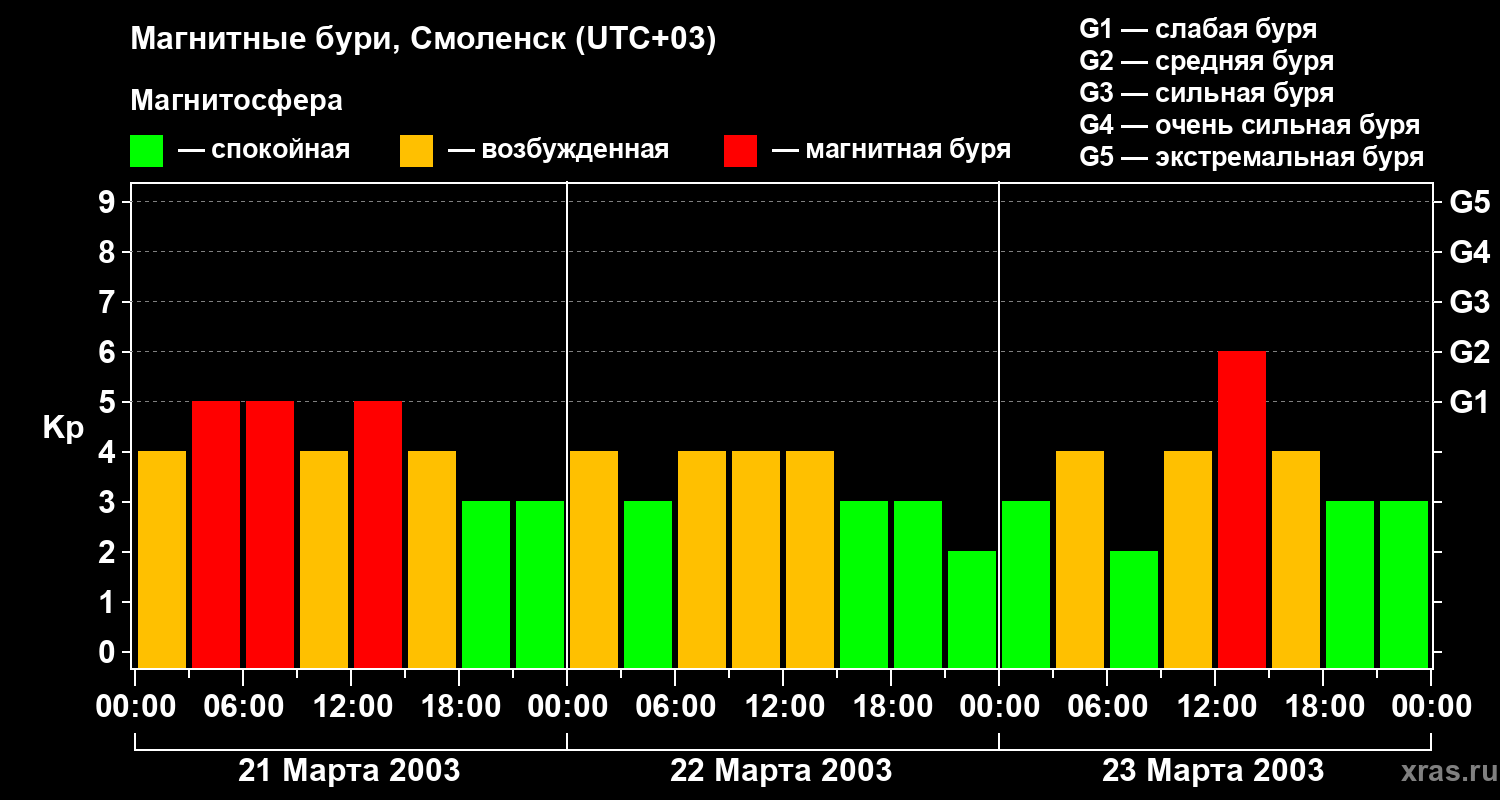
Task: Click the red 12:00 bar on 21 March
Action: [x=378, y=535]
